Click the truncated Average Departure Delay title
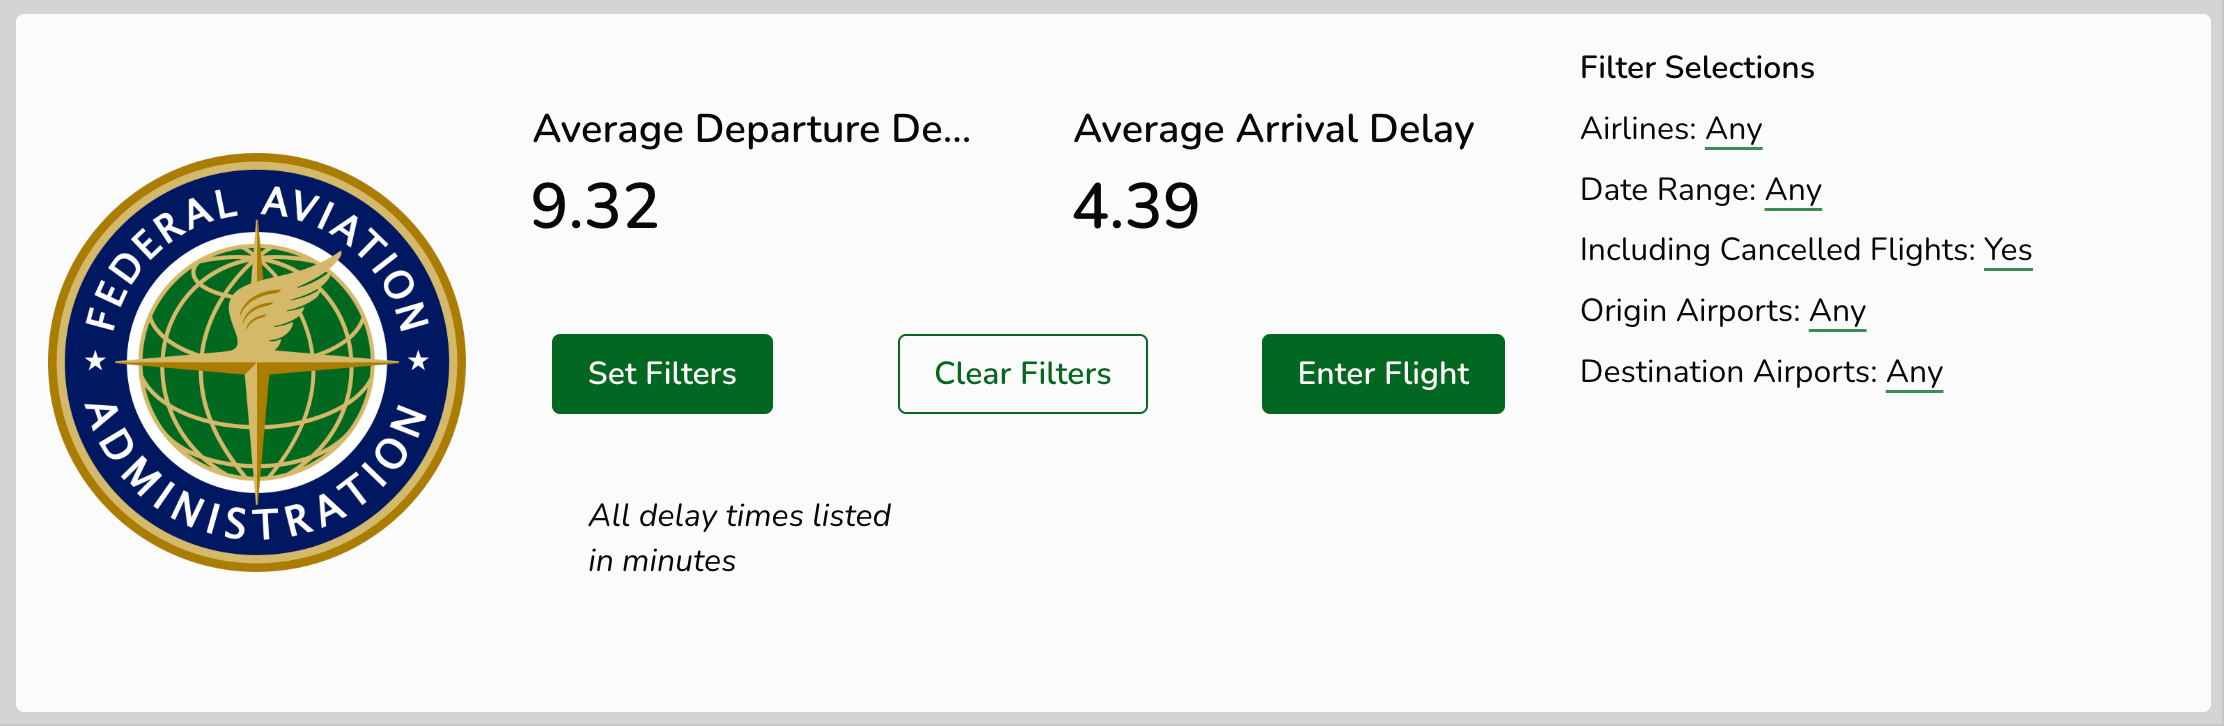This screenshot has width=2224, height=726. (751, 129)
